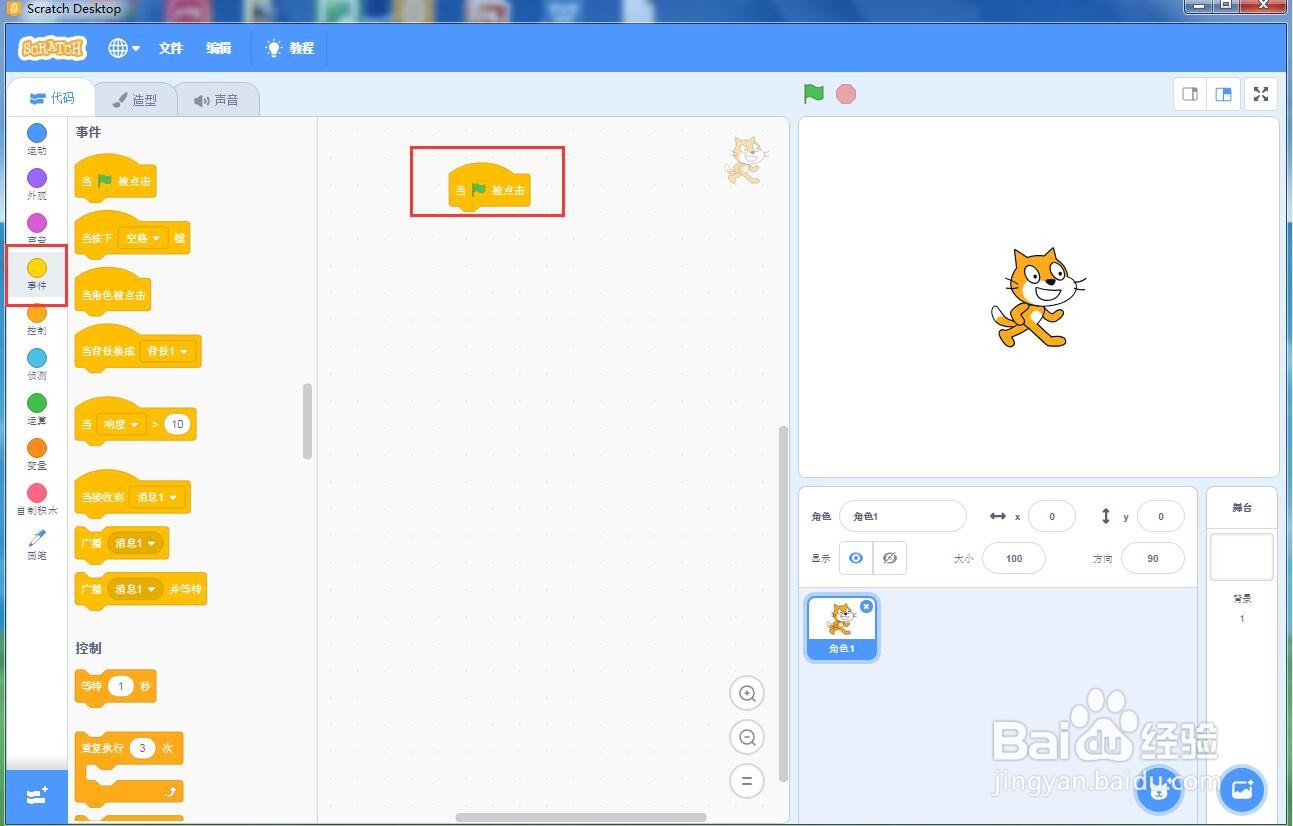Open the 消息1 dropdown in the broadcast block

coord(135,543)
